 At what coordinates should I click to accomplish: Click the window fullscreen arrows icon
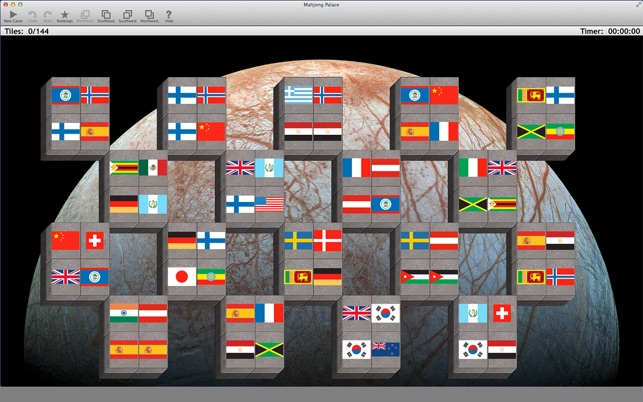point(638,4)
